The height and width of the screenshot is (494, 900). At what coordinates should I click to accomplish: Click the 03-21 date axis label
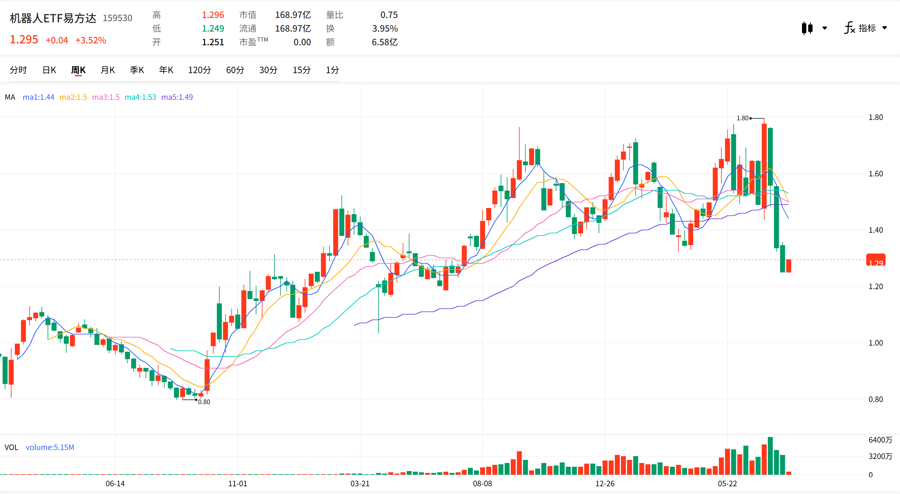tap(360, 484)
